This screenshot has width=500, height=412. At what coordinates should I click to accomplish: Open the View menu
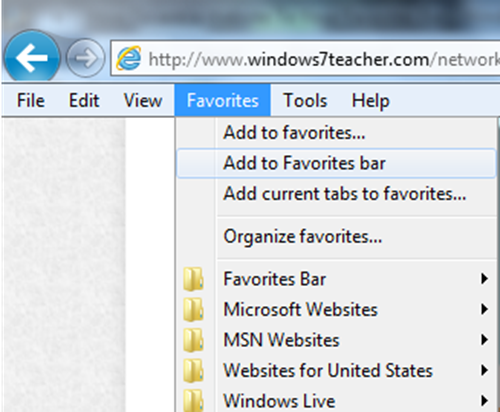(143, 100)
